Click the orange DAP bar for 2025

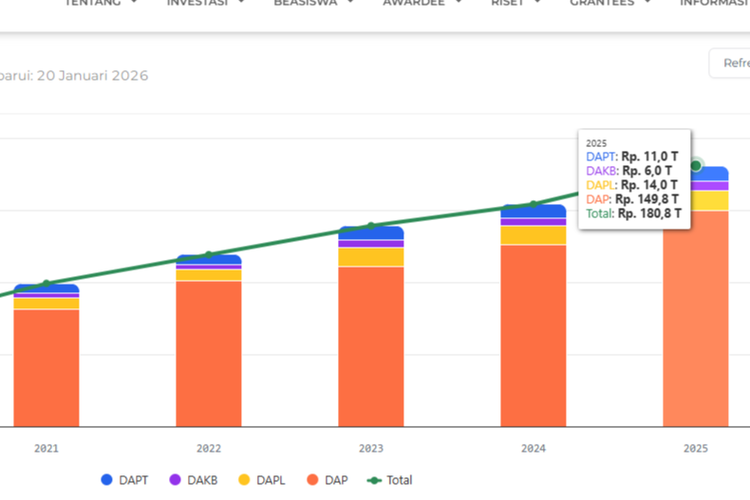(695, 320)
